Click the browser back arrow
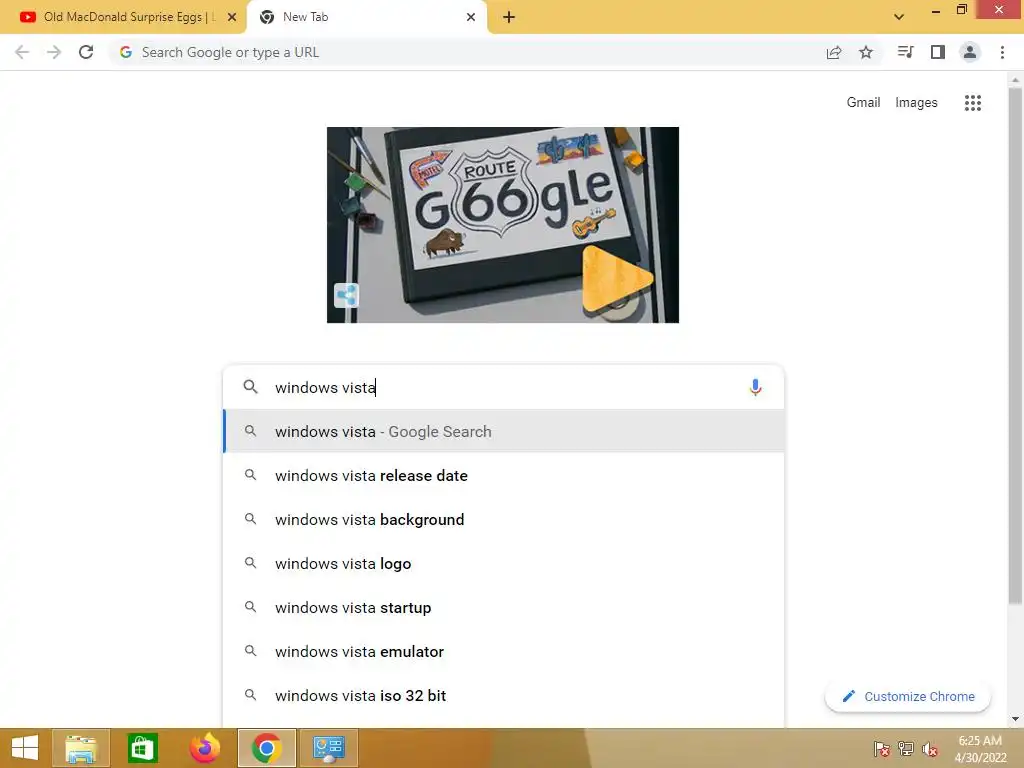The width and height of the screenshot is (1024, 768). tap(22, 52)
